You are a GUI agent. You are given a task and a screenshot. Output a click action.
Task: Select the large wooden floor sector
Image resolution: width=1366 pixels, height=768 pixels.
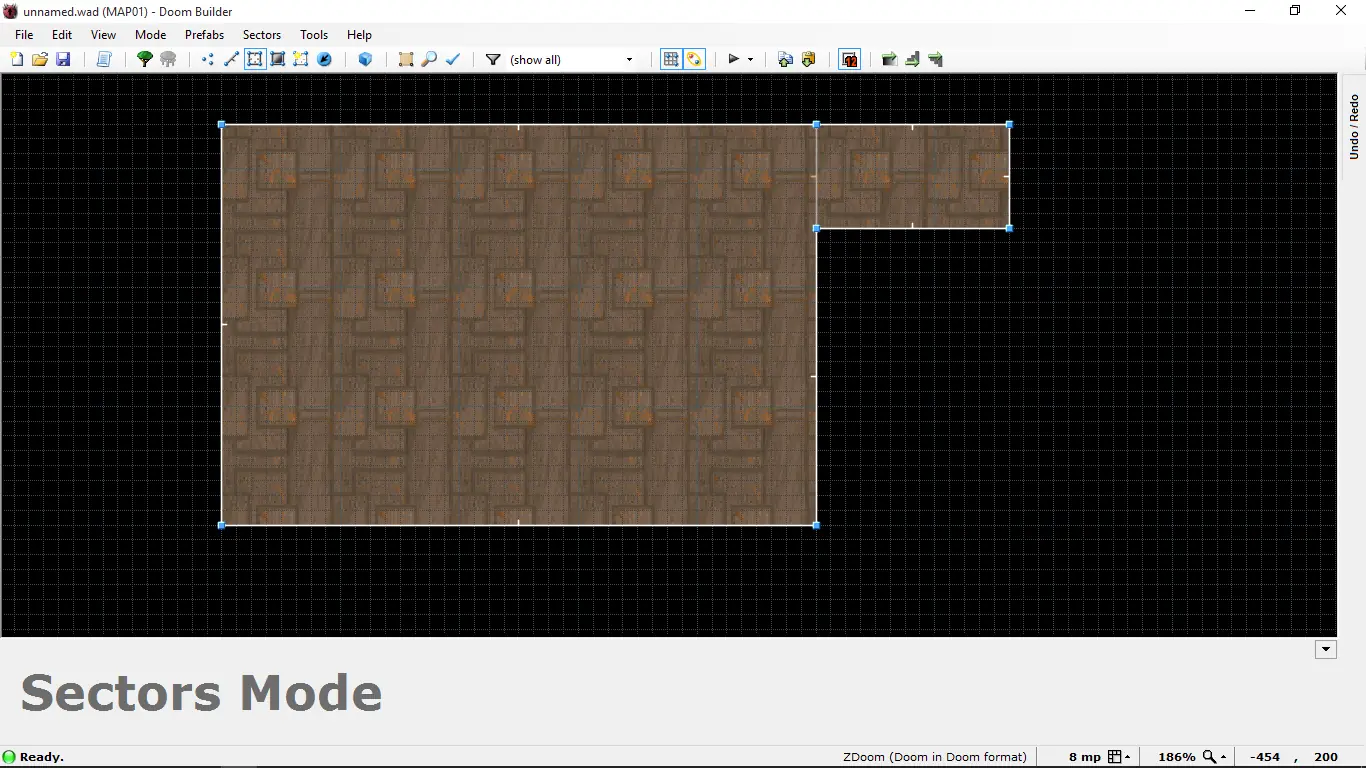click(x=518, y=325)
